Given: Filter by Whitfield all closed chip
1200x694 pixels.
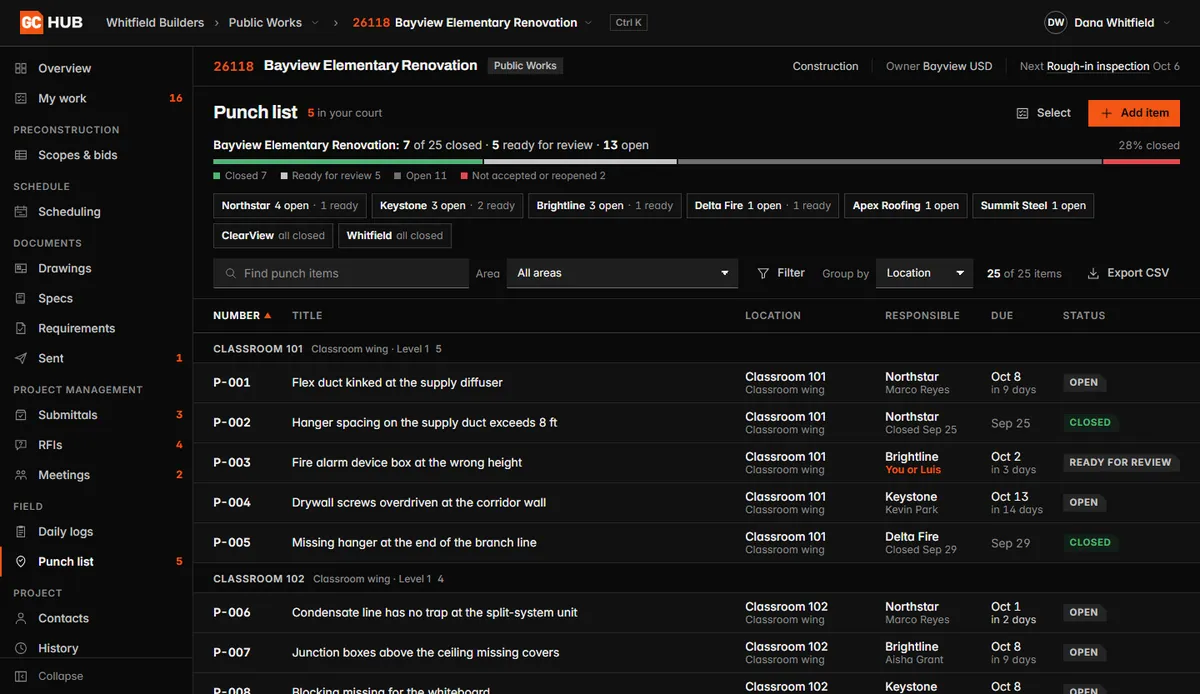Looking at the screenshot, I should (x=395, y=236).
